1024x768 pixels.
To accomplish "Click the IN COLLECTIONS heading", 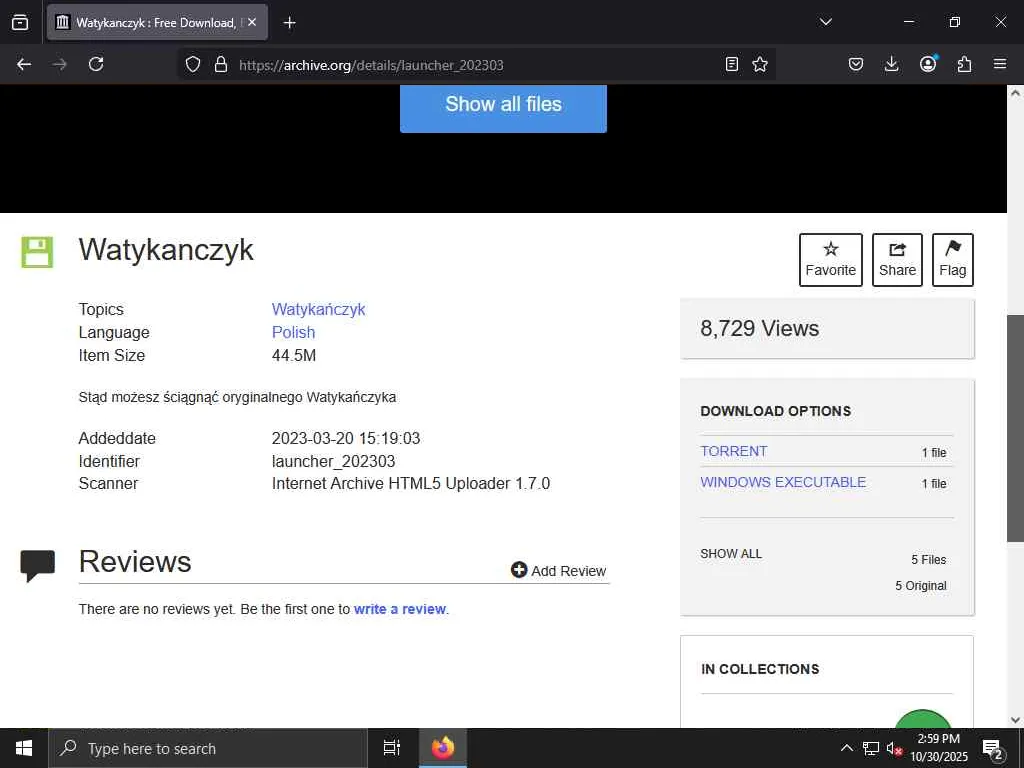I will click(760, 669).
